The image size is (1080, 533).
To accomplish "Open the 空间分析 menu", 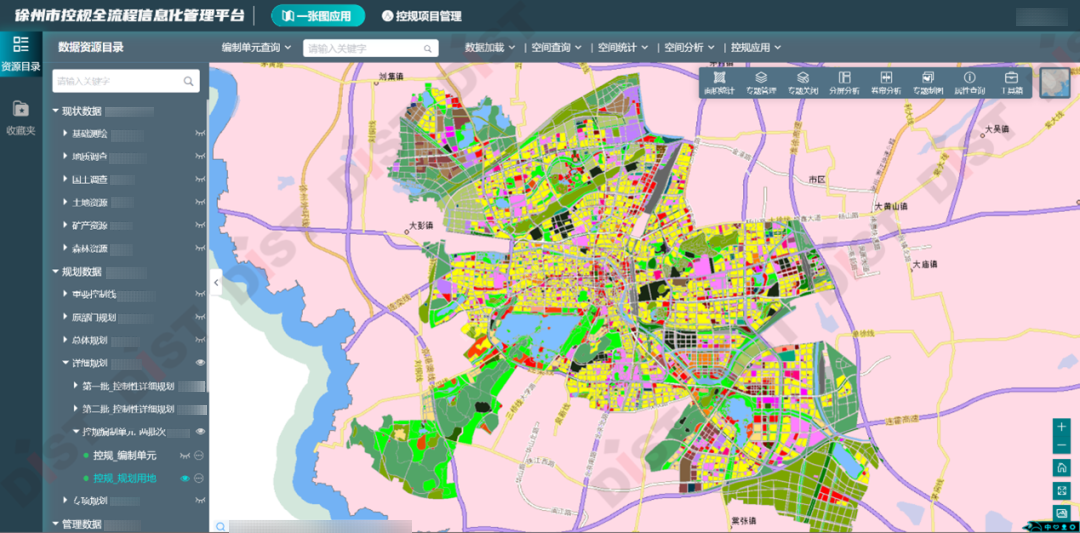I will coord(689,48).
